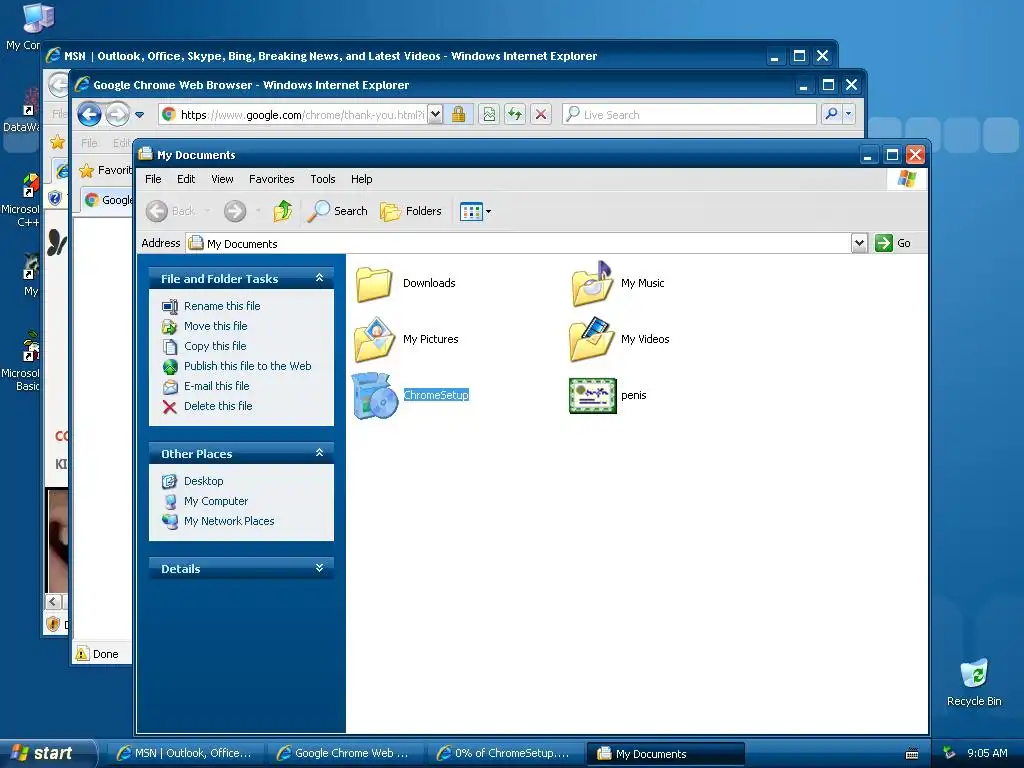Click Copy this file

point(215,346)
